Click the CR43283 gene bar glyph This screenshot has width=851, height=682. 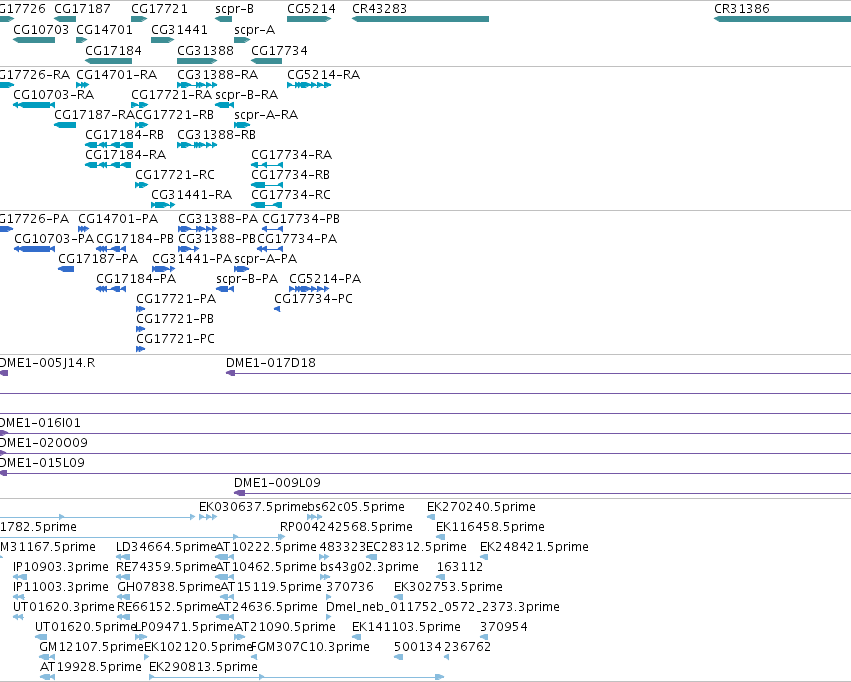coord(421,19)
